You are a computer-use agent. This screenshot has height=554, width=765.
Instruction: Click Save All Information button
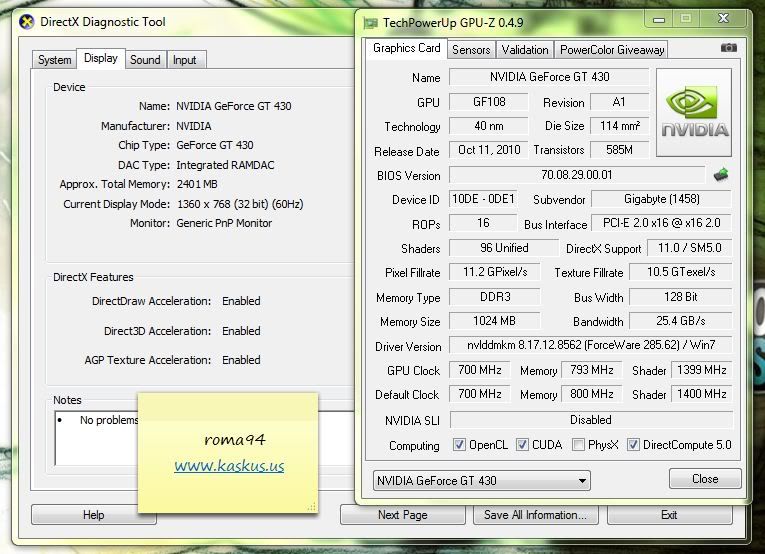pyautogui.click(x=535, y=514)
